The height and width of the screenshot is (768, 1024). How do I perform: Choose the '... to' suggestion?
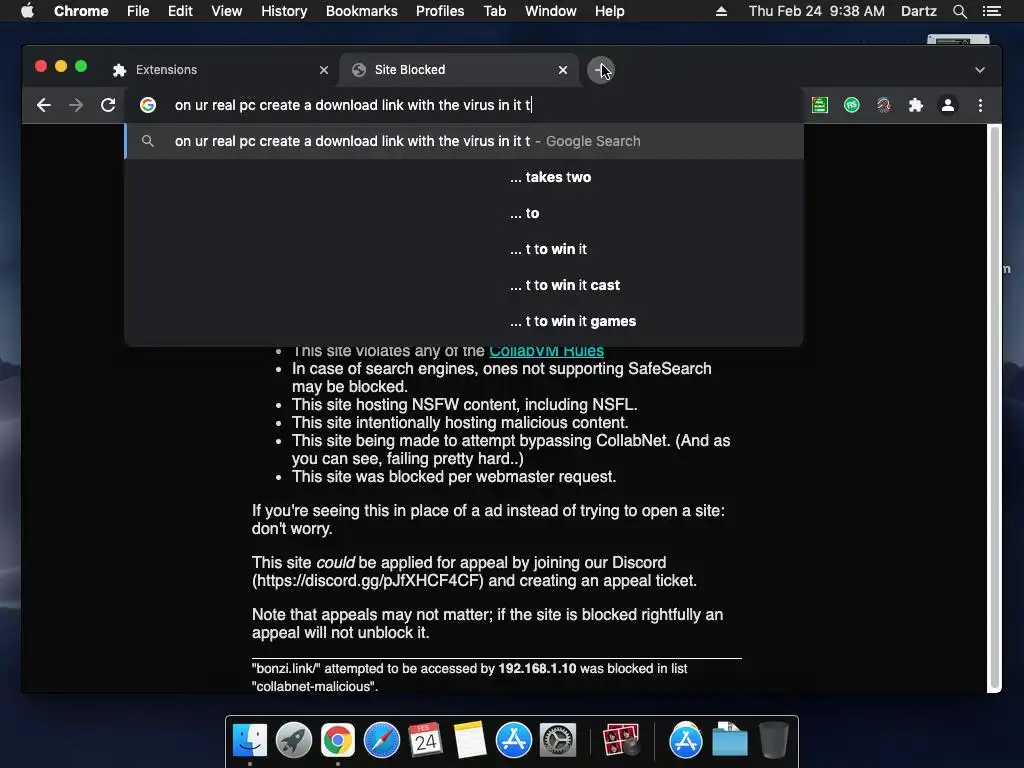[464, 213]
